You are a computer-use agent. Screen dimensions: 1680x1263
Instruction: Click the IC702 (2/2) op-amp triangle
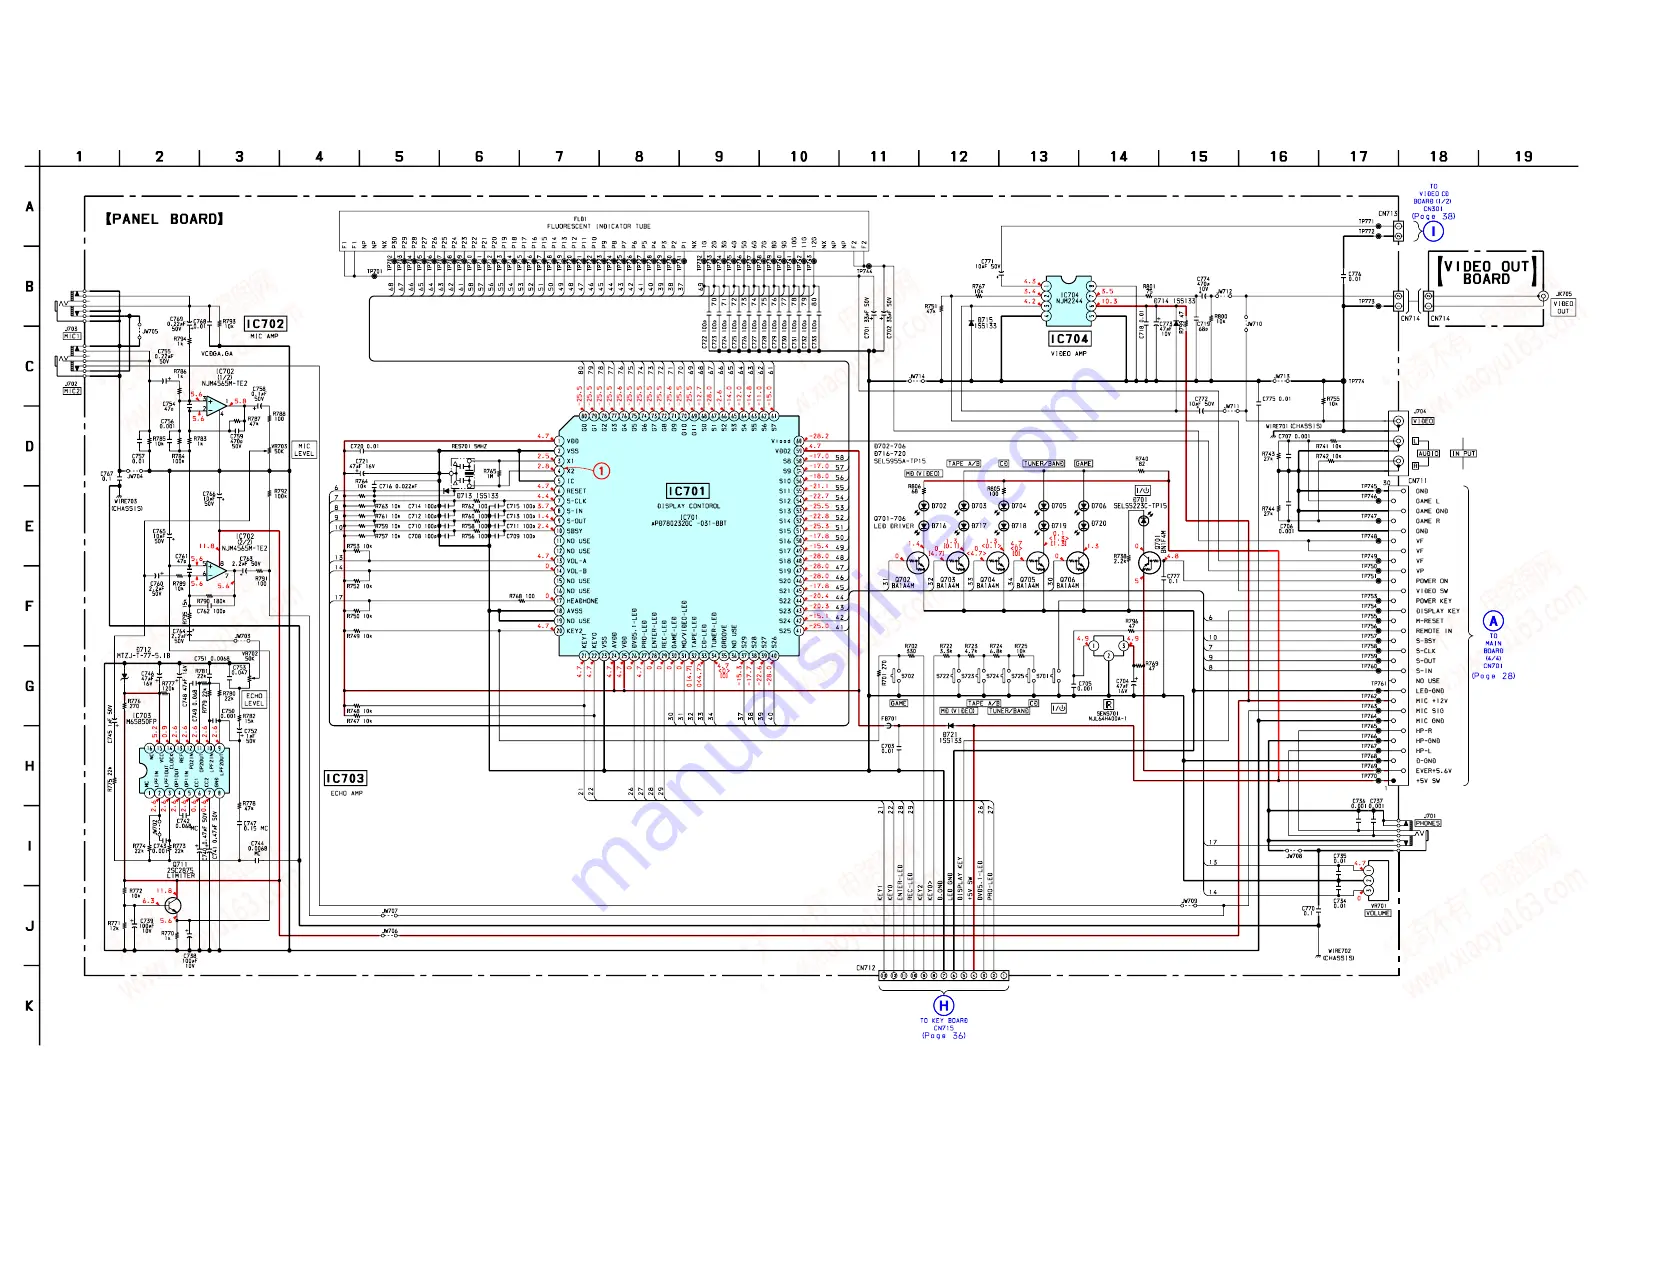click(x=214, y=570)
